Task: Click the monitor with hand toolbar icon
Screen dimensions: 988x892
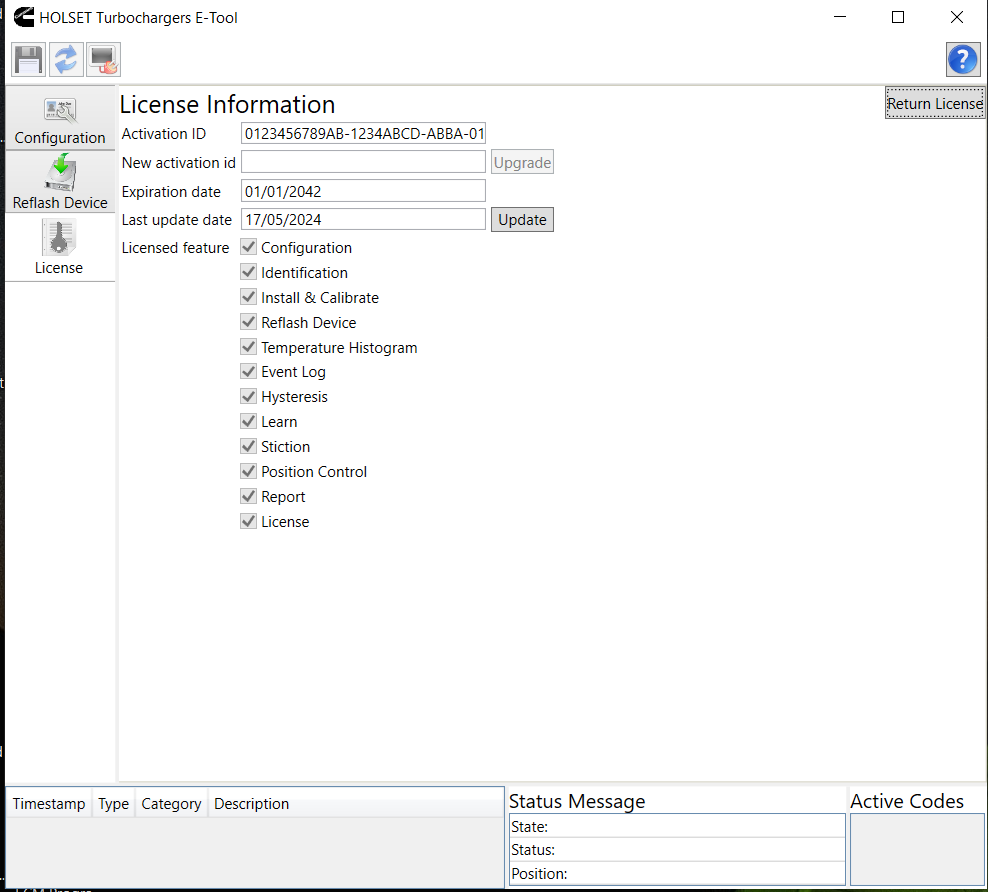Action: (103, 60)
